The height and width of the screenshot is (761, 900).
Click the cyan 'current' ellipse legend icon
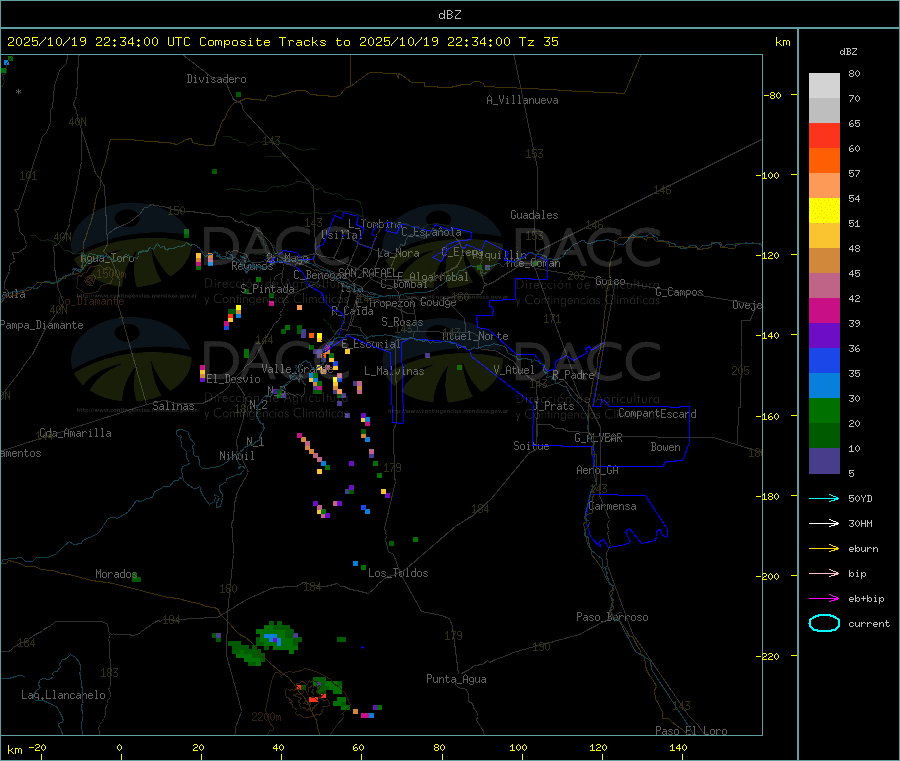(824, 623)
